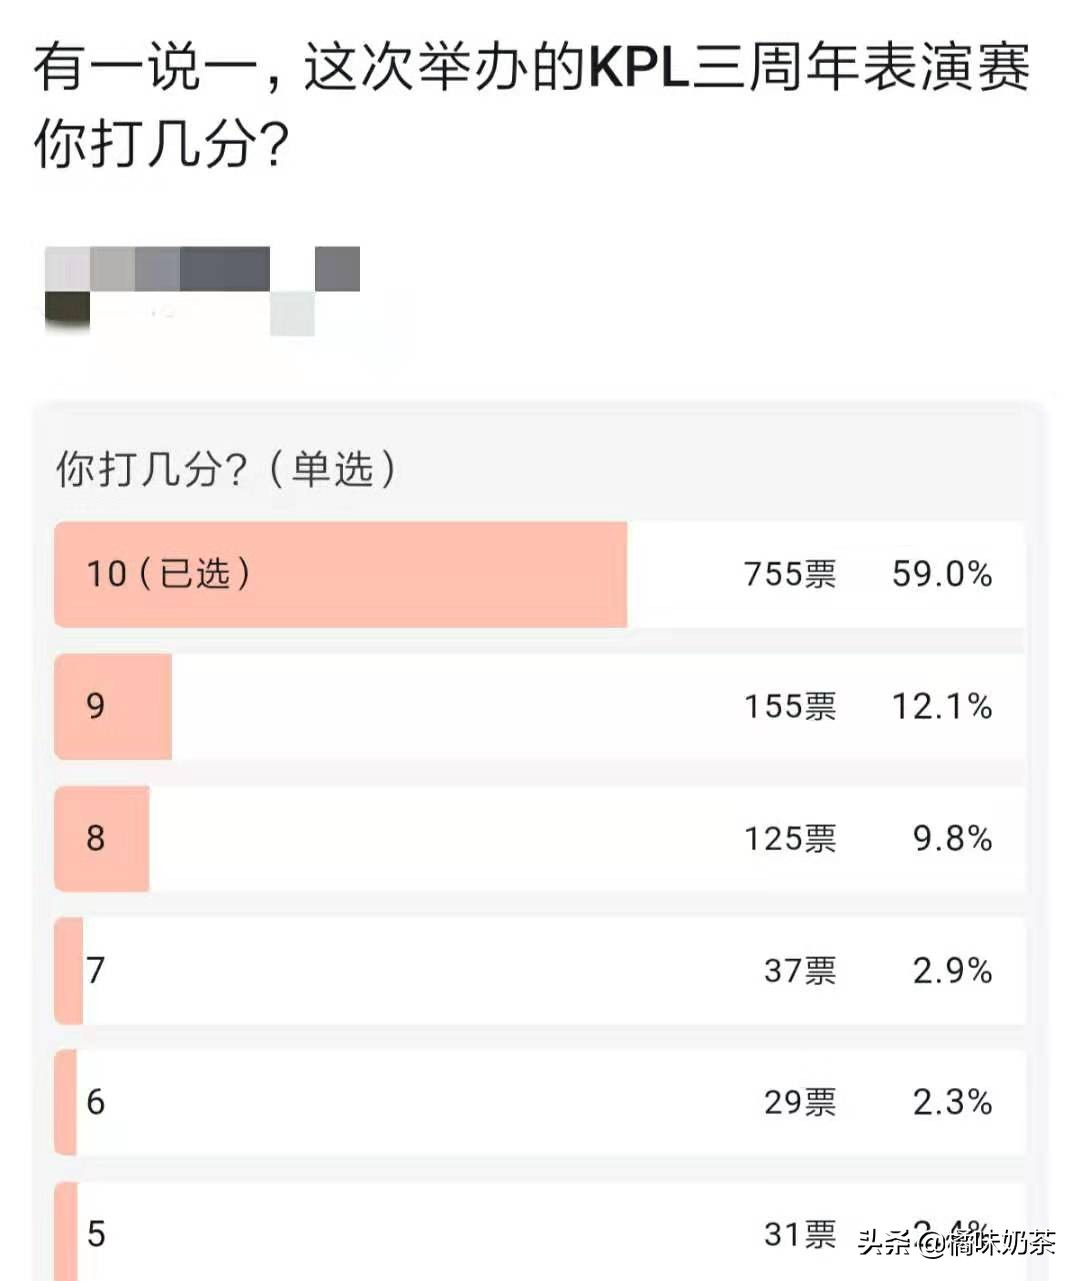Select the poll option 9
Screen dimensions: 1080x1281
click(x=540, y=706)
